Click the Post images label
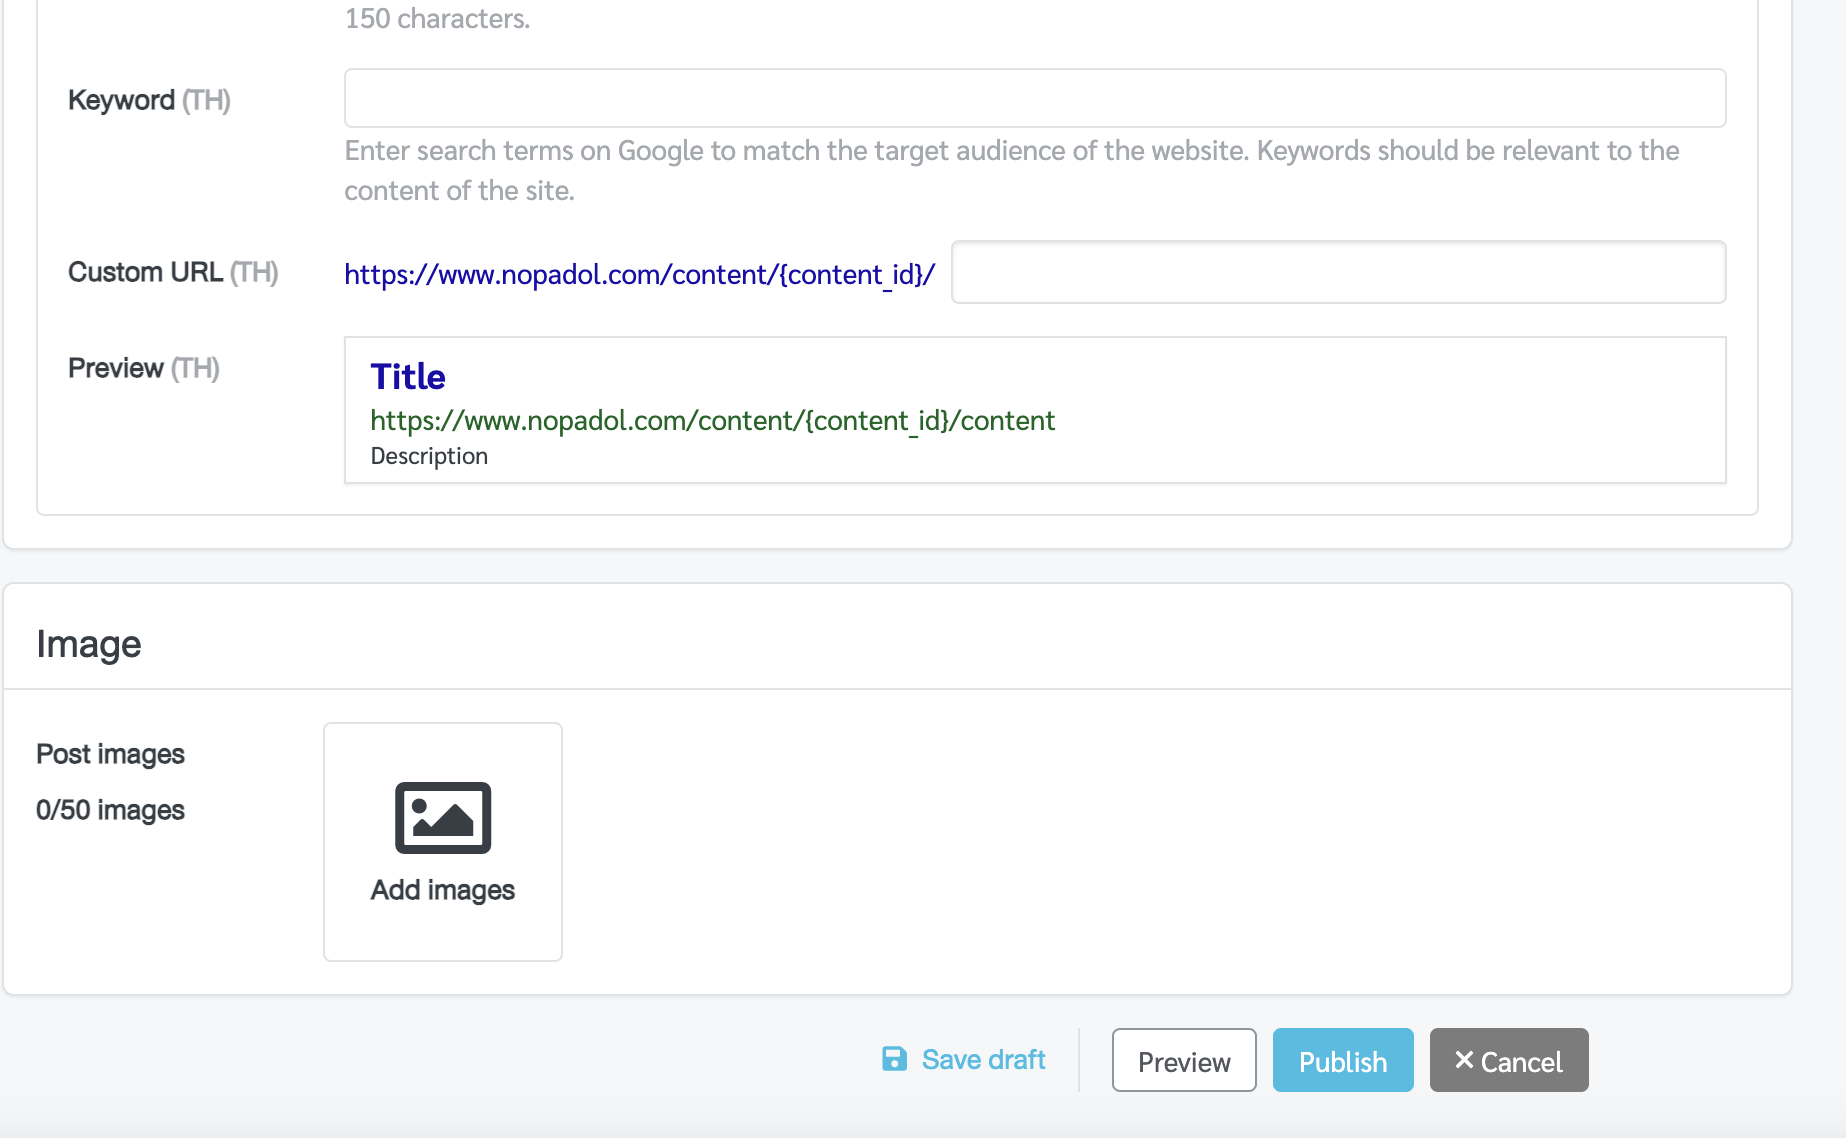The height and width of the screenshot is (1138, 1846). click(110, 754)
